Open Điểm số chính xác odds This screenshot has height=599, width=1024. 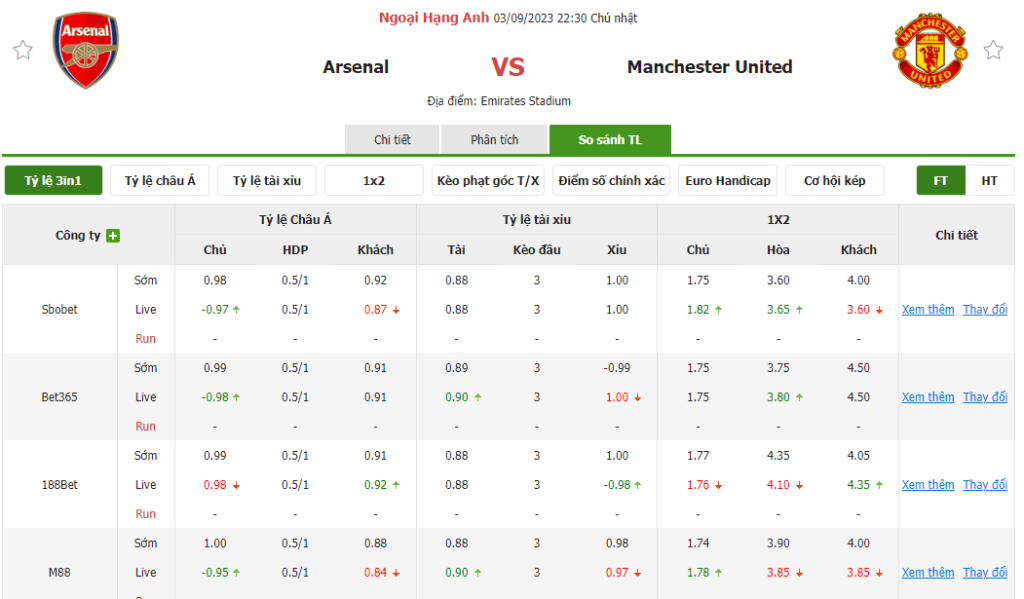click(612, 181)
